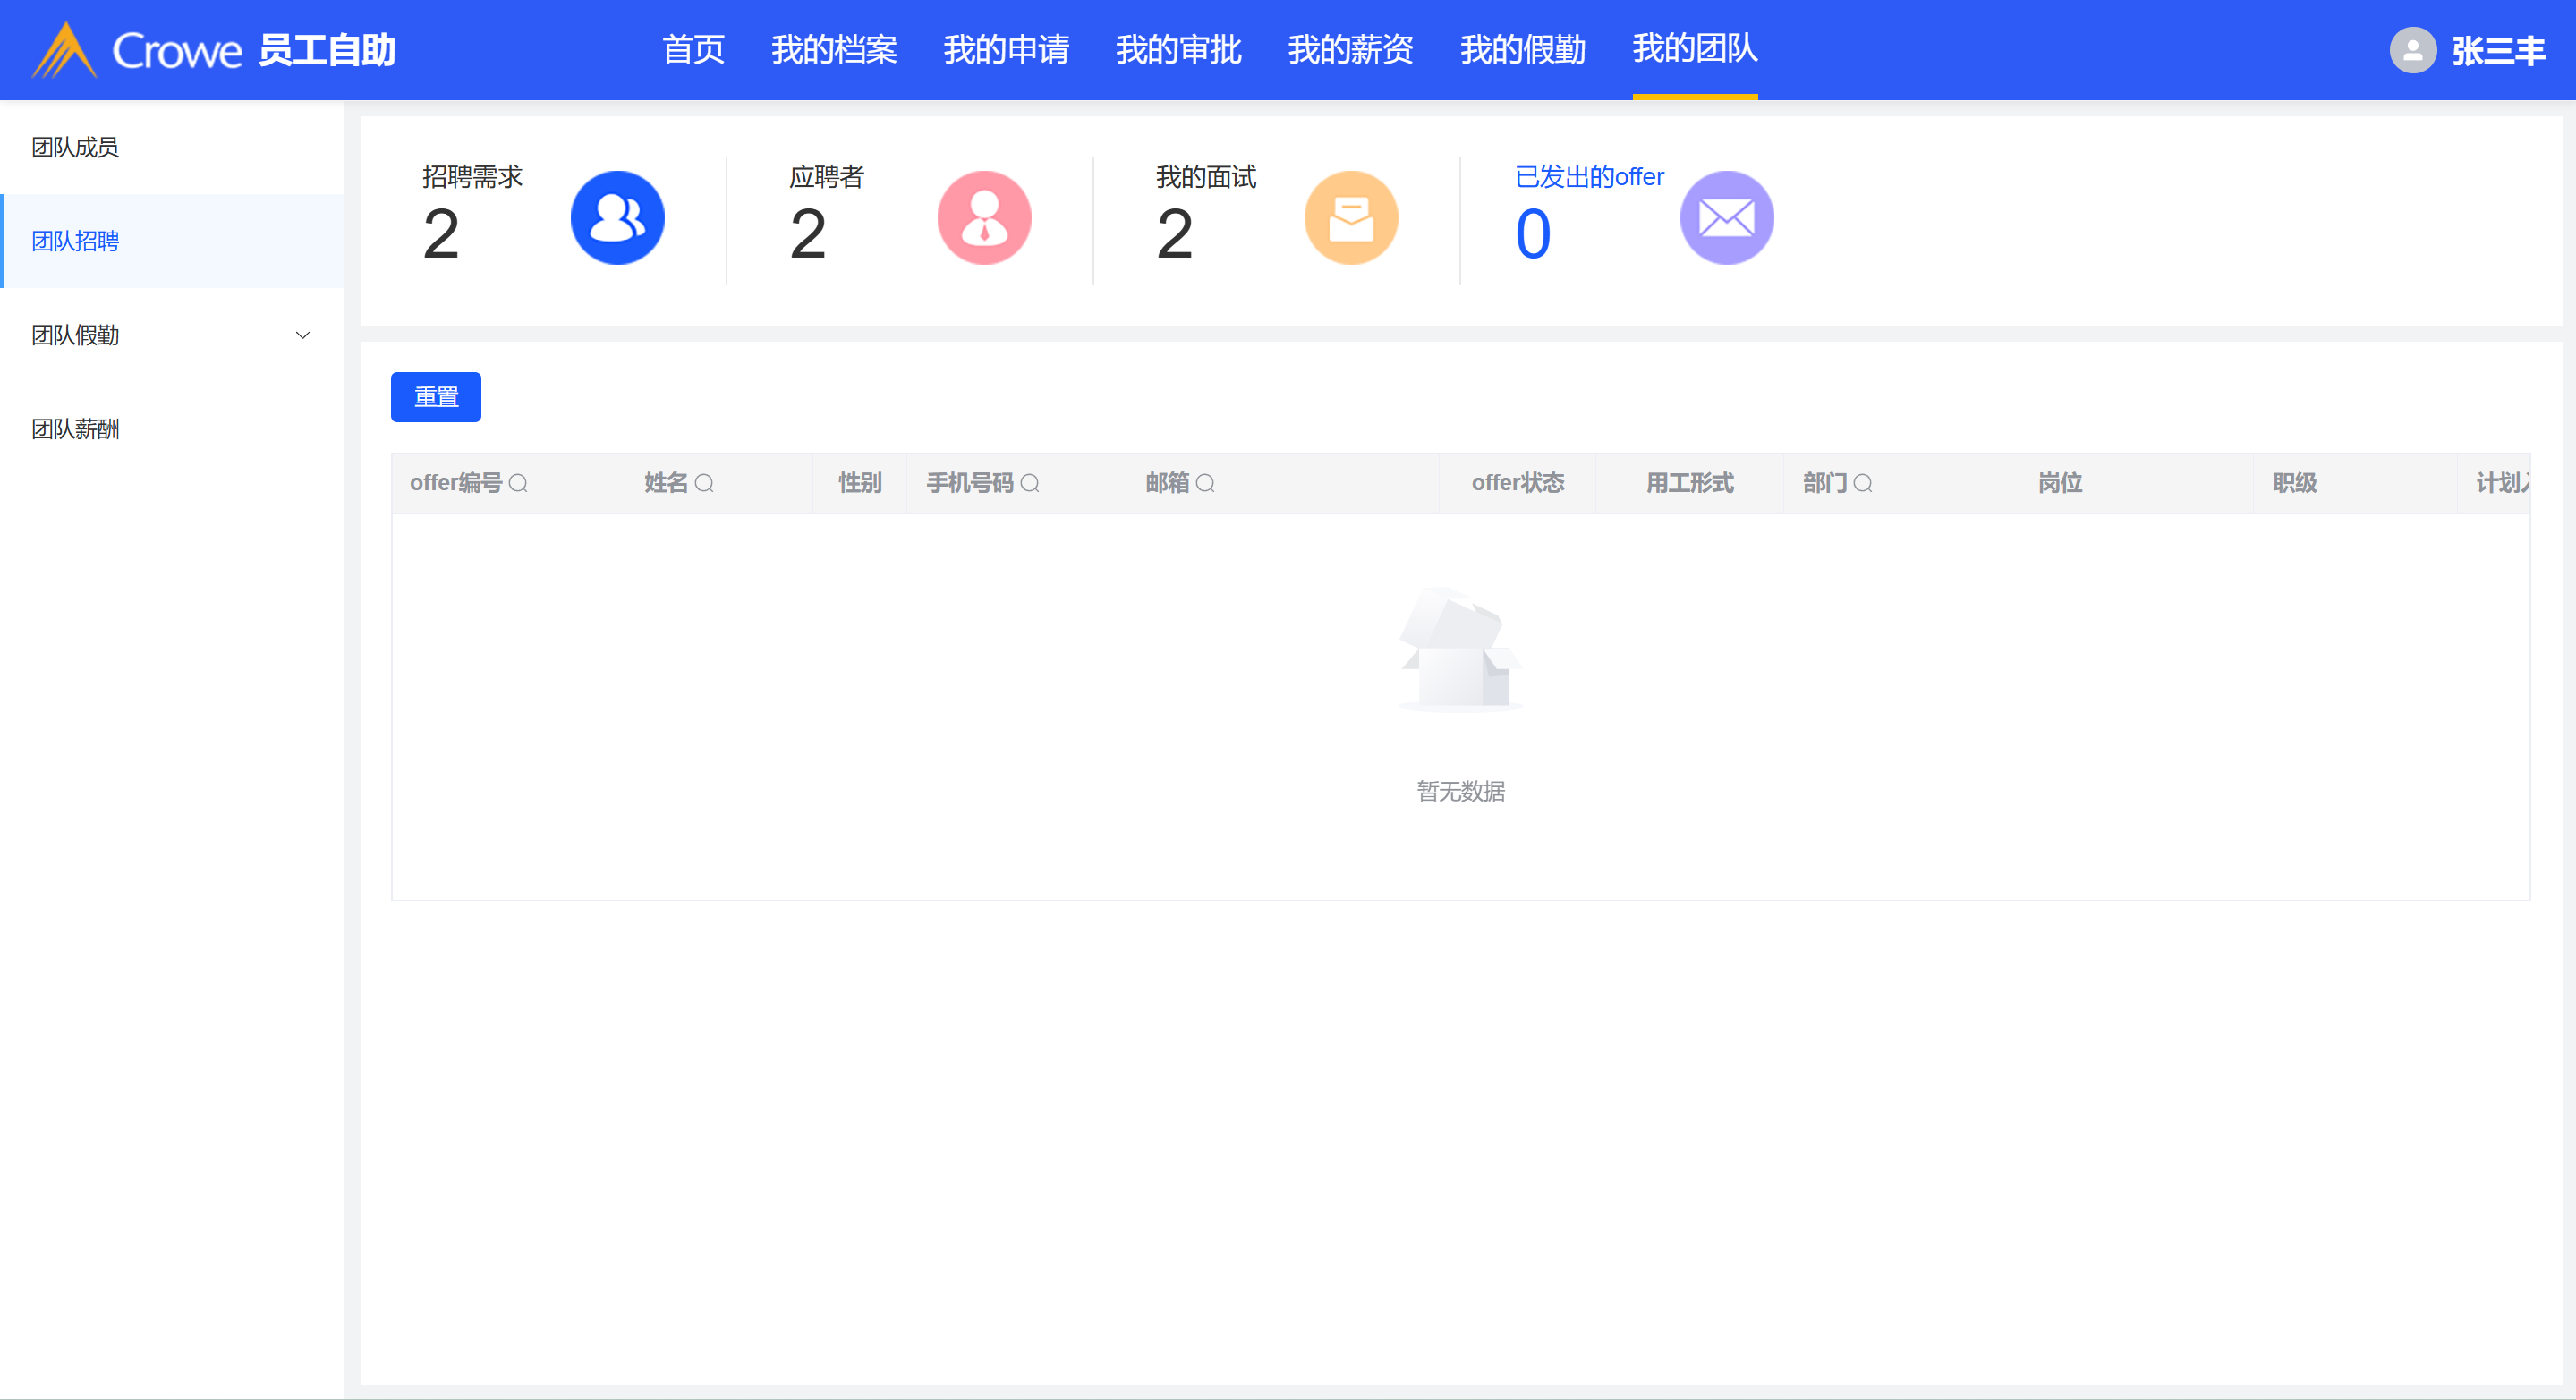Click the search icon beside 姓名 column
The image size is (2576, 1400).
click(x=704, y=484)
